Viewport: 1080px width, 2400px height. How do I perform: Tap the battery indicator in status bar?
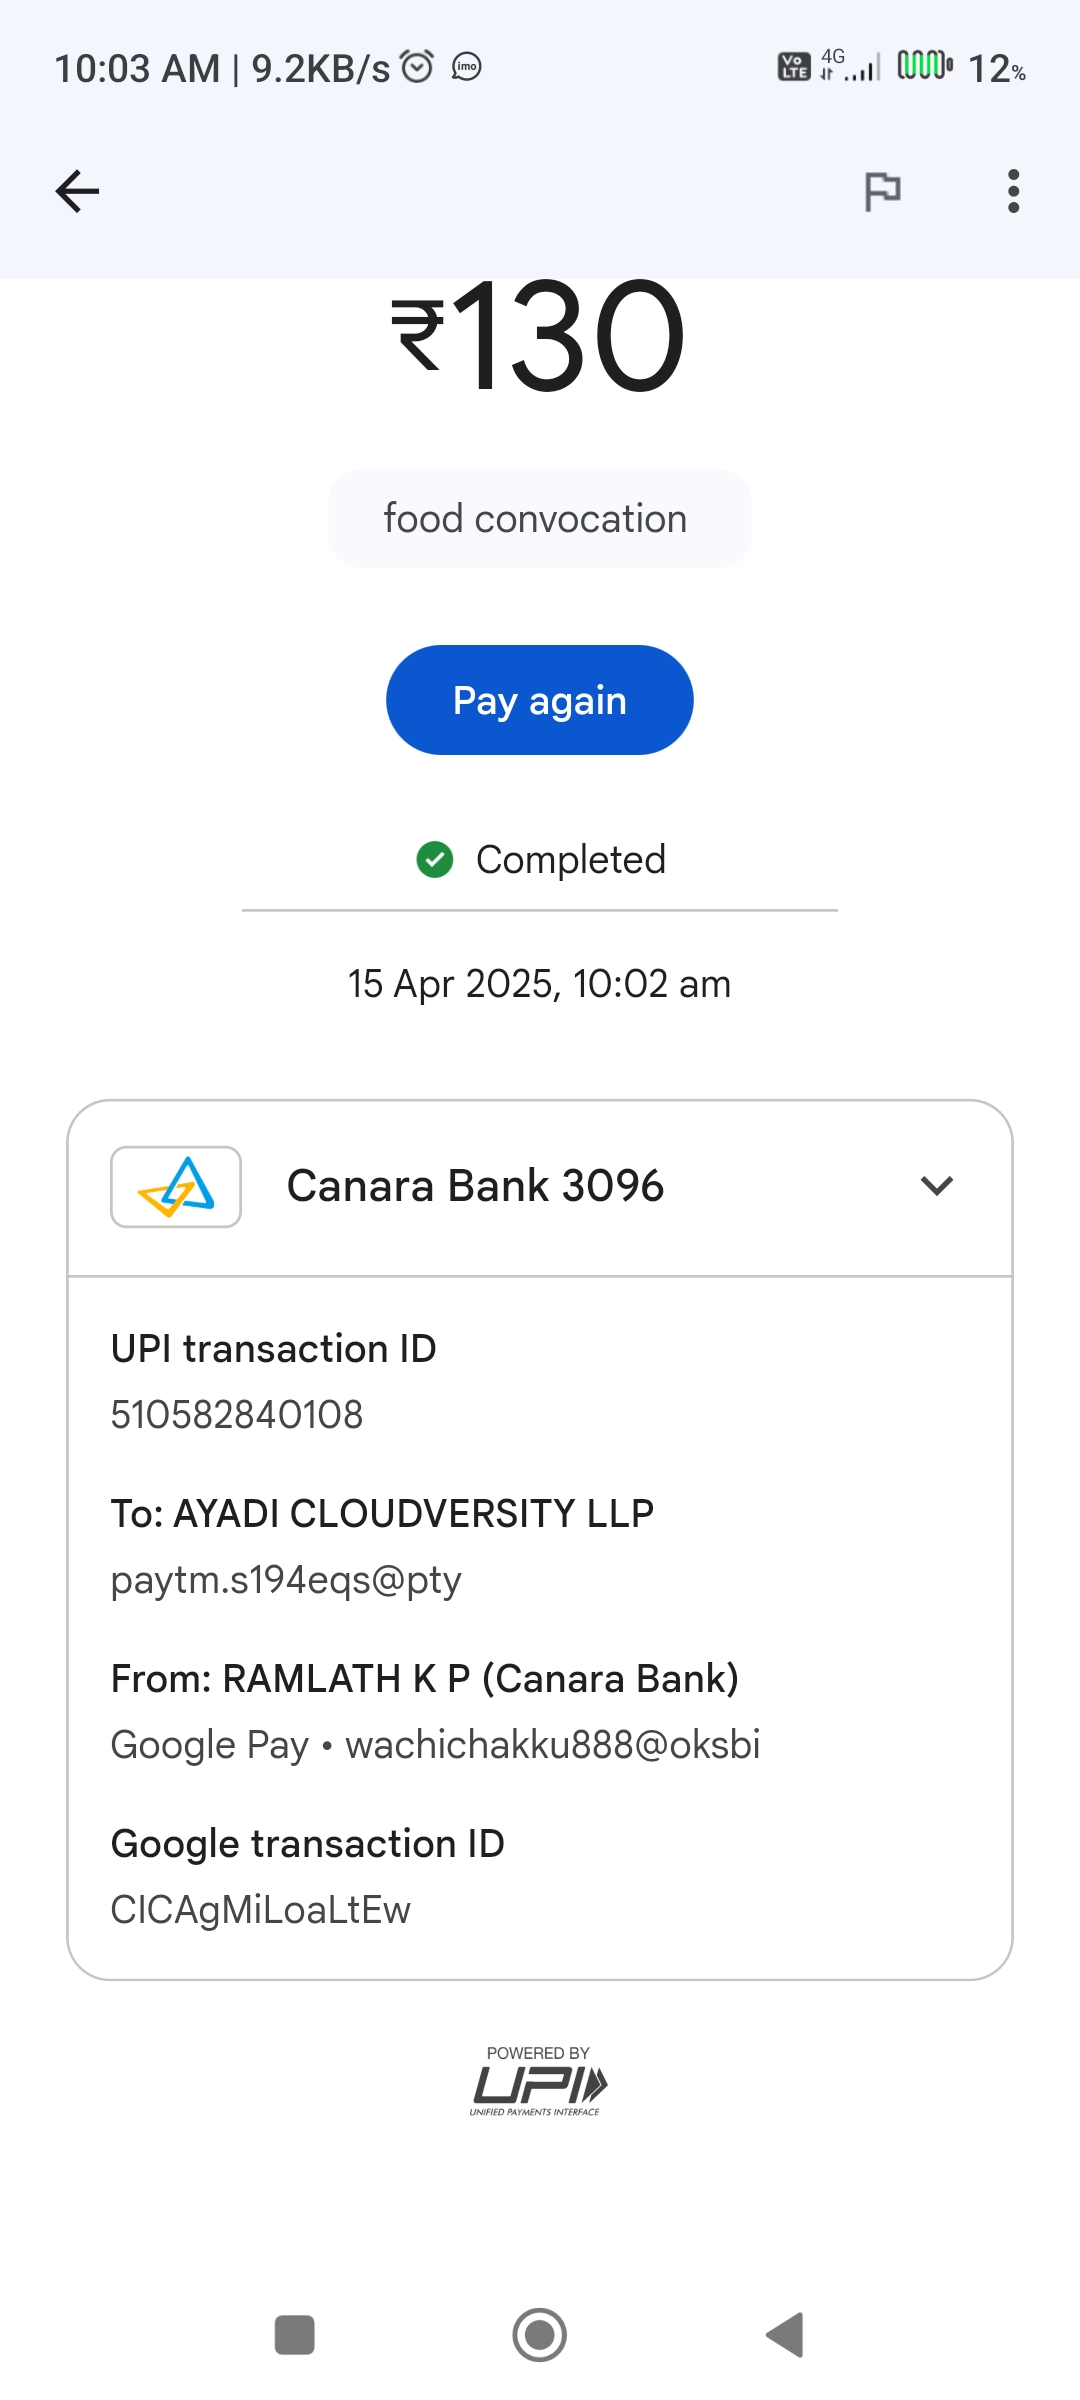[x=925, y=66]
